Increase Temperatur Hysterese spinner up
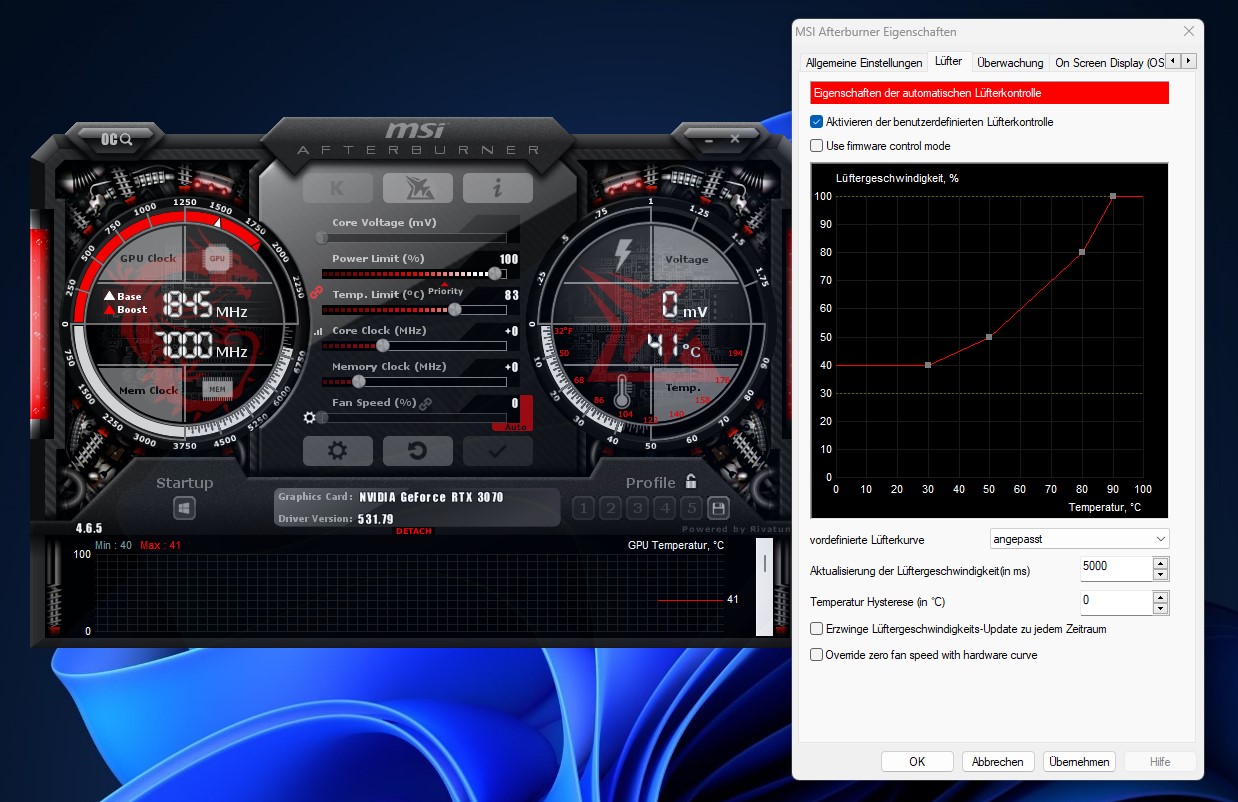The width and height of the screenshot is (1238, 802). (1160, 597)
